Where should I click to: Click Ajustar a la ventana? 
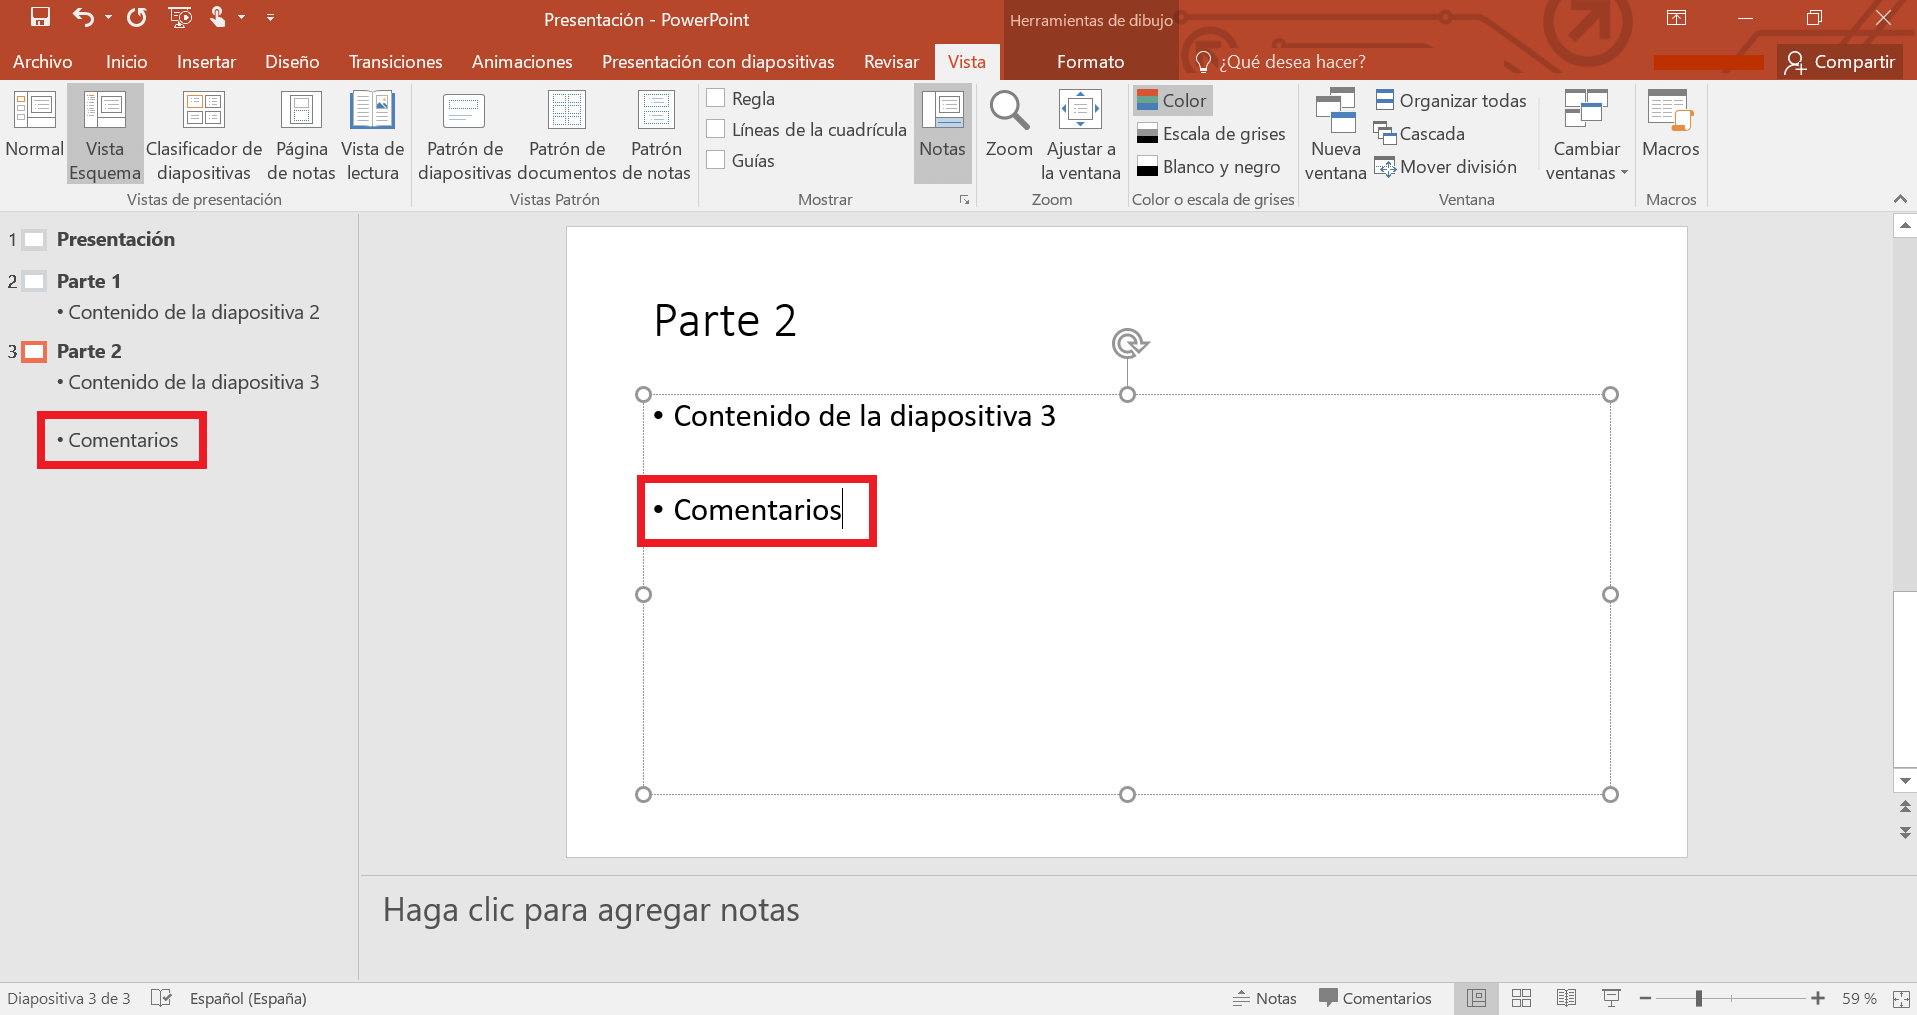tap(1080, 135)
